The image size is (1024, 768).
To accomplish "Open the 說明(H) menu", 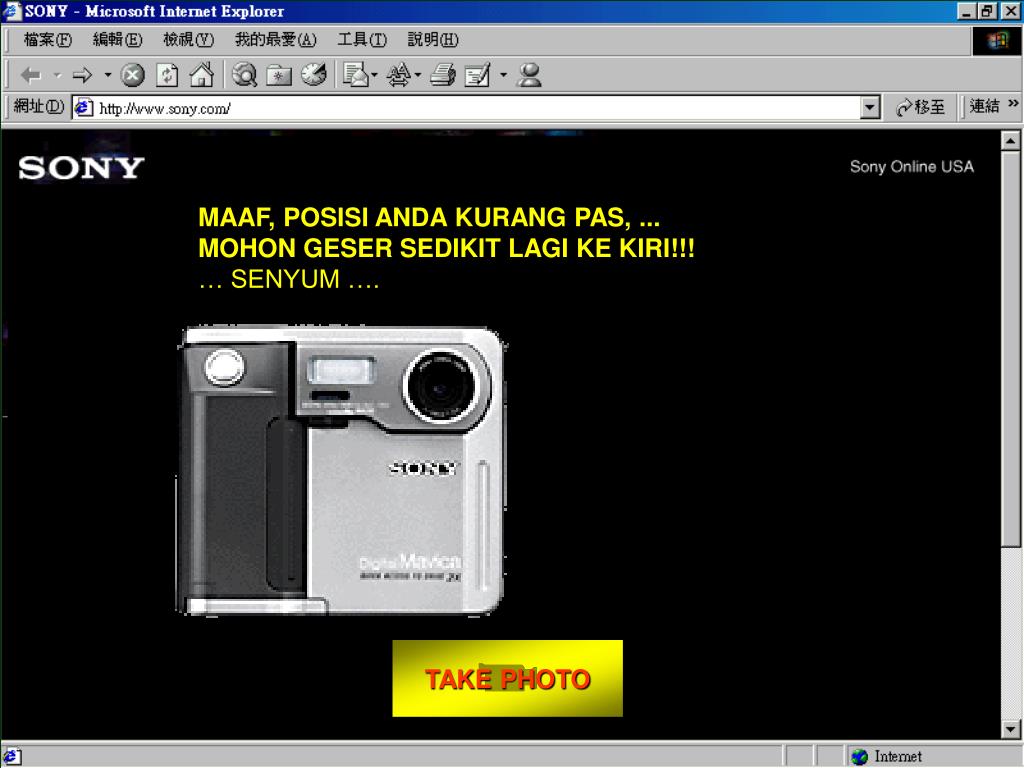I will click(433, 40).
